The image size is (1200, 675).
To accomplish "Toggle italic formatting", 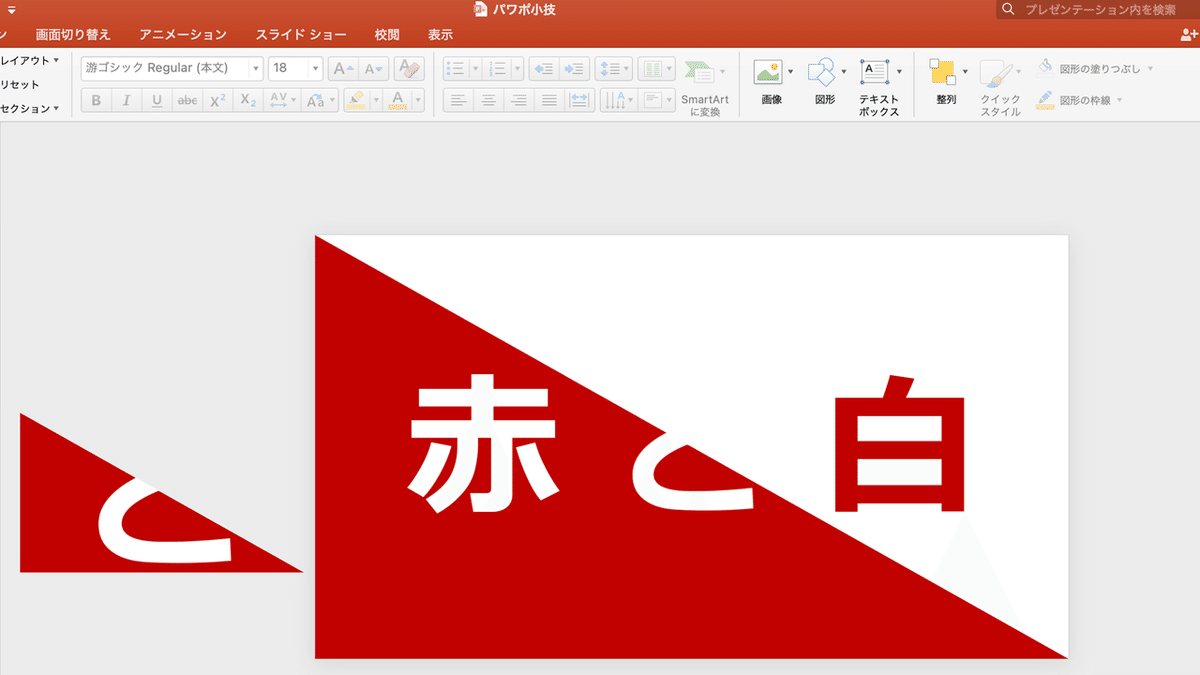I will [126, 100].
